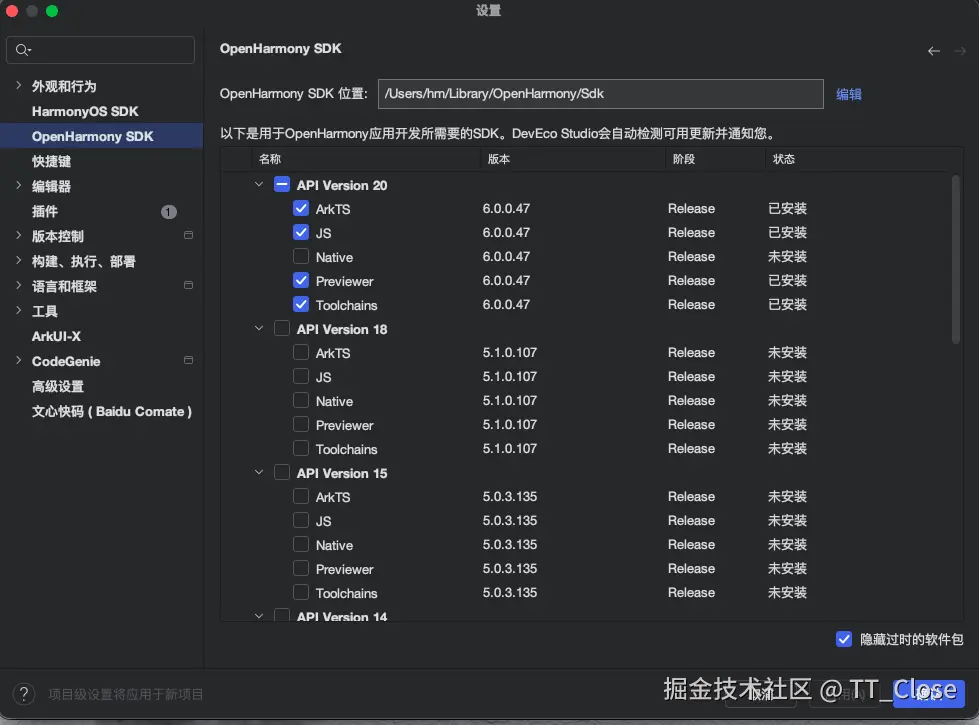Image resolution: width=979 pixels, height=725 pixels.
Task: Click the small icon beside 版本控制 entry
Action: pos(187,236)
